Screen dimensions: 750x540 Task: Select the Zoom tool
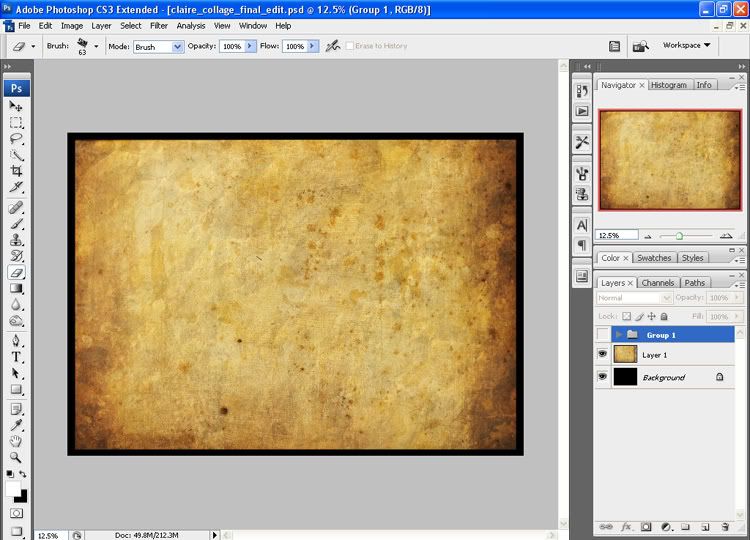click(x=16, y=457)
